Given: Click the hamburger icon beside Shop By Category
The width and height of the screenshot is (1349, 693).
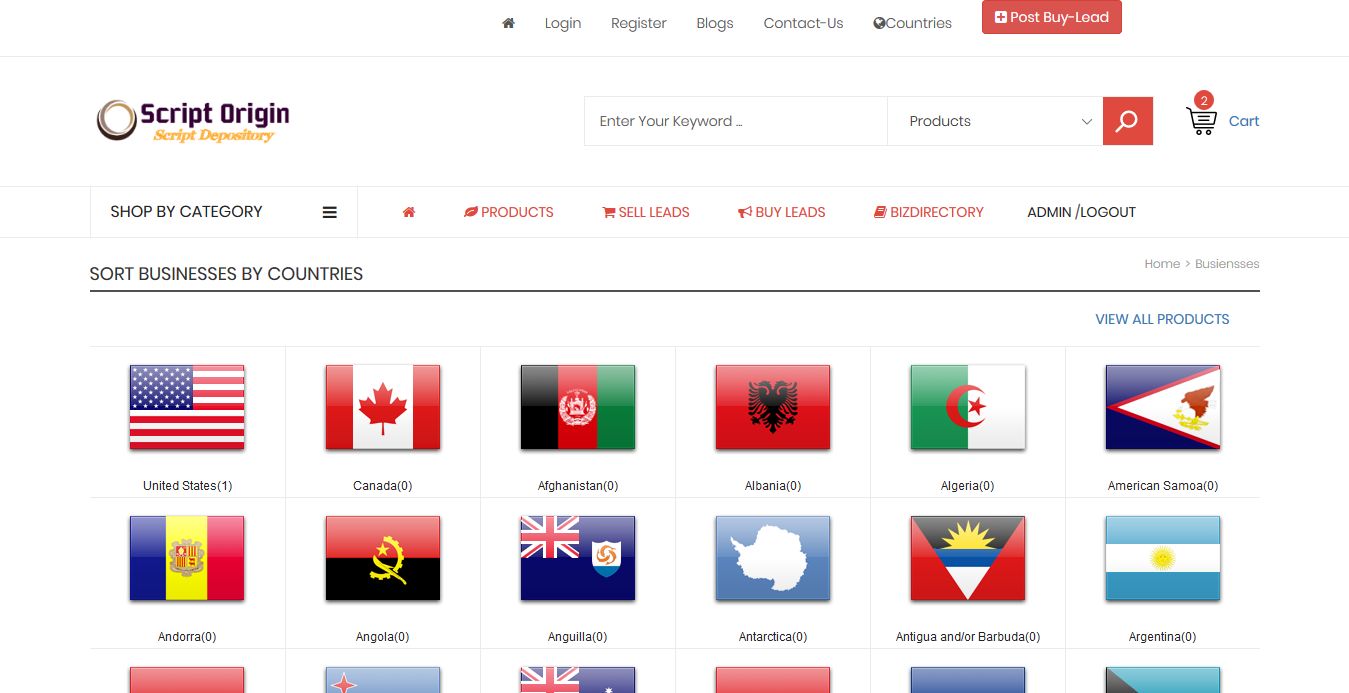Looking at the screenshot, I should tap(329, 212).
